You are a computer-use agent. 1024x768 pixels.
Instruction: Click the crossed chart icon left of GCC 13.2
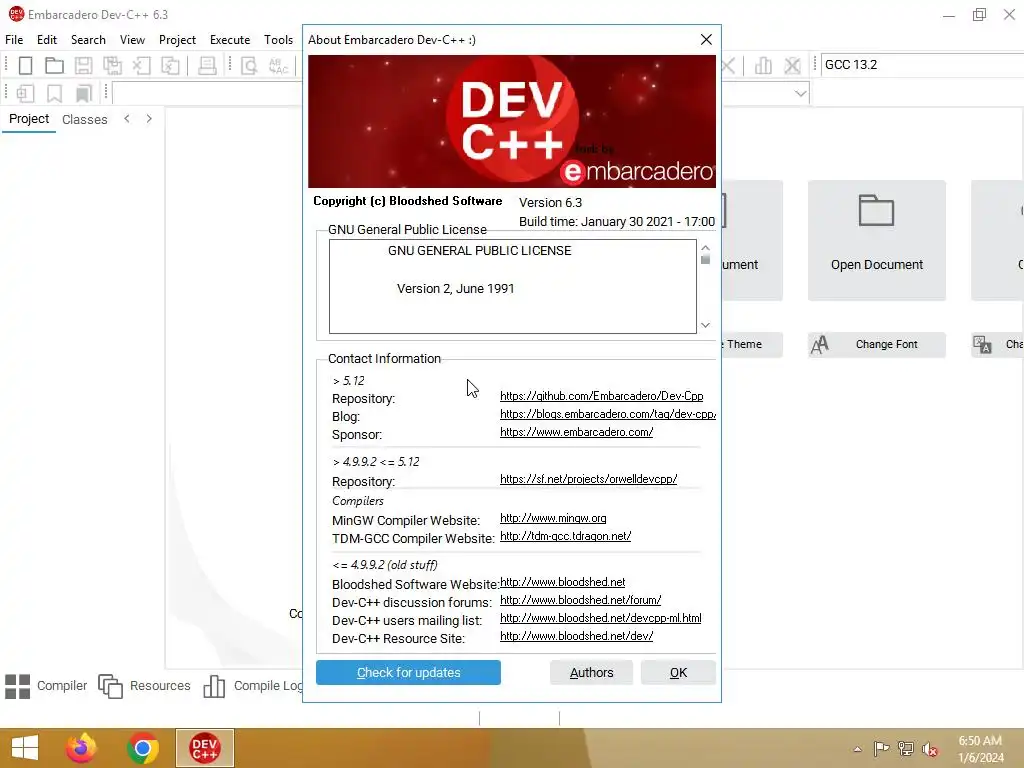pyautogui.click(x=792, y=65)
